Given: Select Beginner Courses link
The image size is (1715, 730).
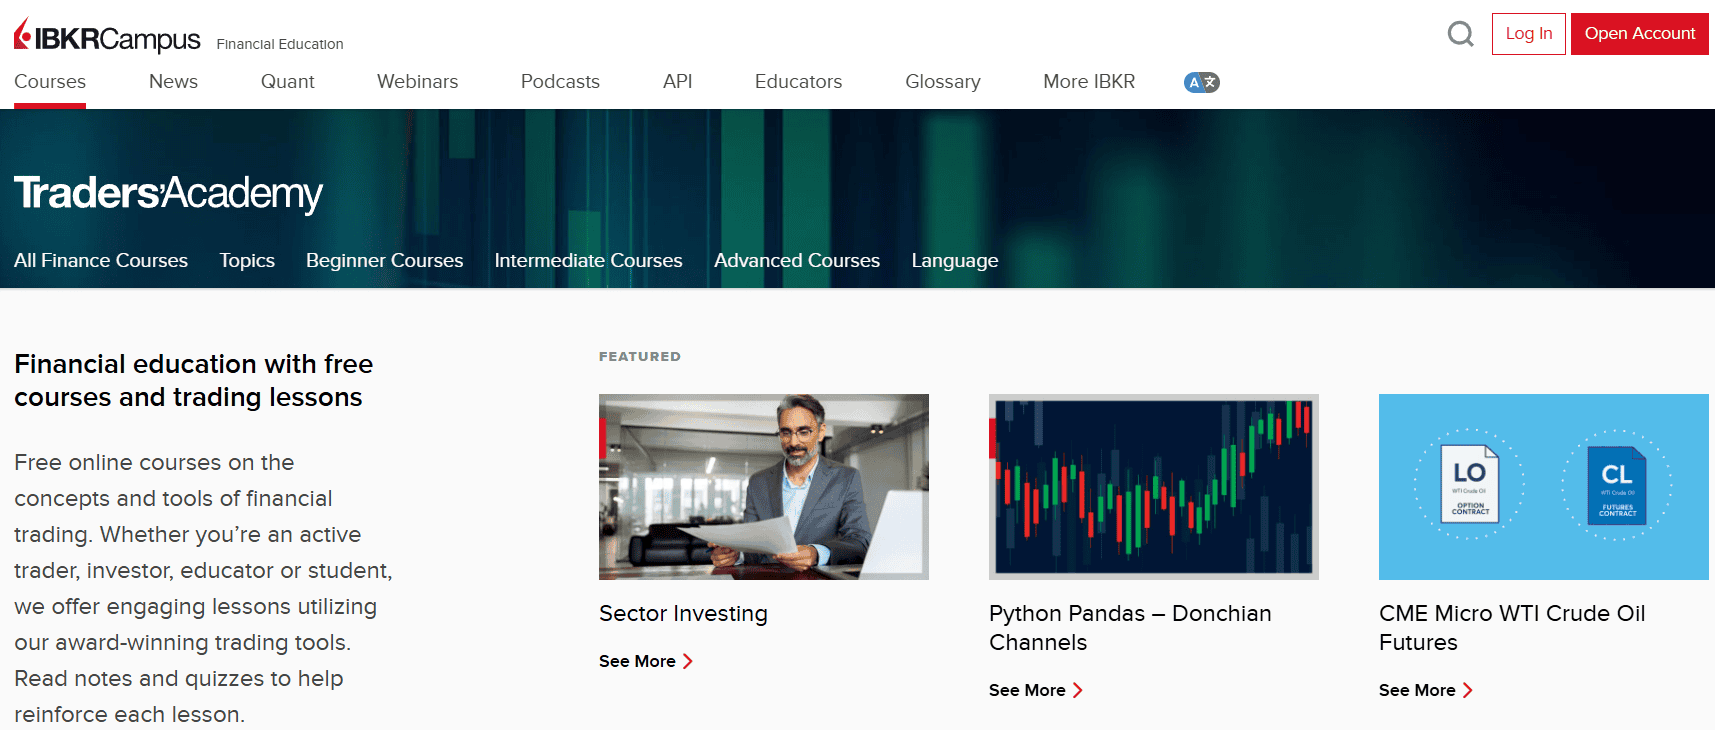Looking at the screenshot, I should pos(385,261).
